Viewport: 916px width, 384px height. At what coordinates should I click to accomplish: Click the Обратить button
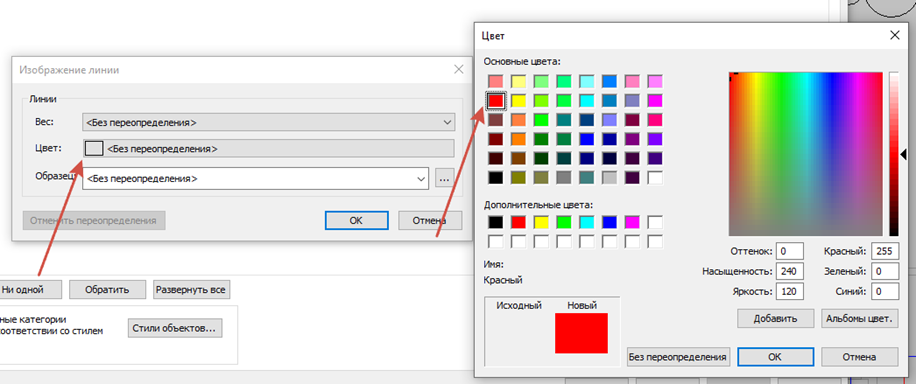(107, 289)
